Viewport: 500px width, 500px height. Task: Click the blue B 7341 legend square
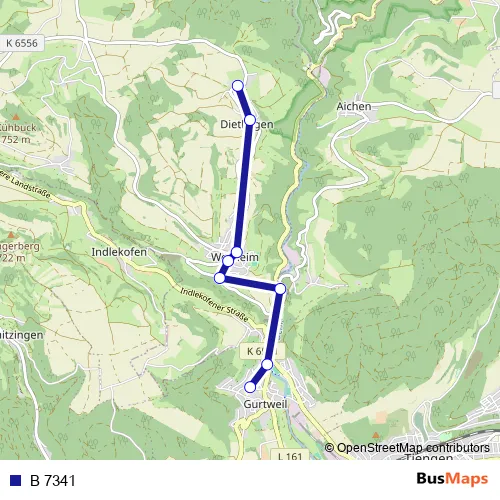coord(15,480)
